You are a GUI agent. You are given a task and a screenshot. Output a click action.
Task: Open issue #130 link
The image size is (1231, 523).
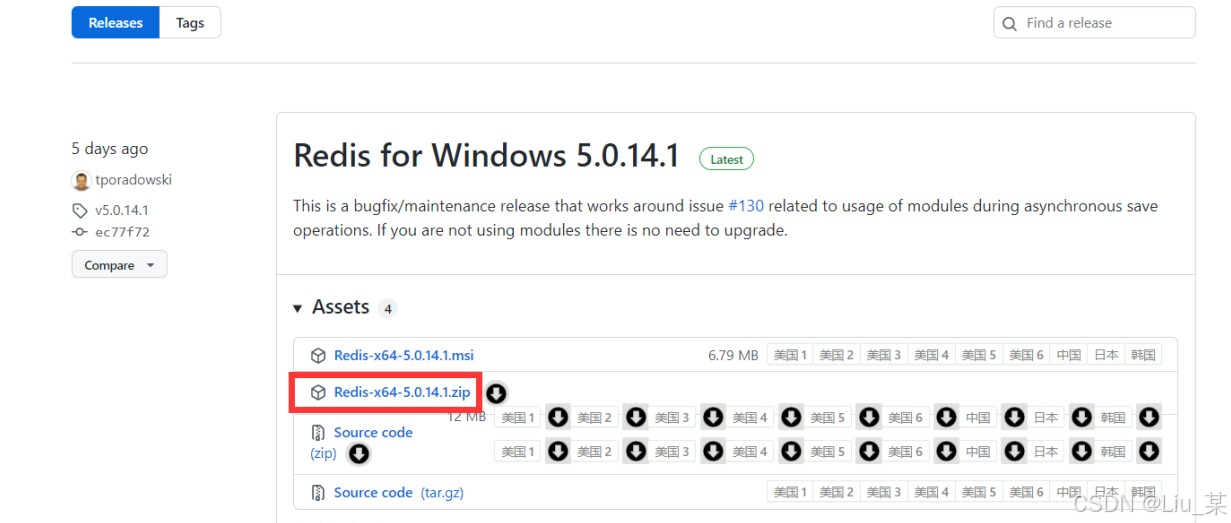(746, 206)
